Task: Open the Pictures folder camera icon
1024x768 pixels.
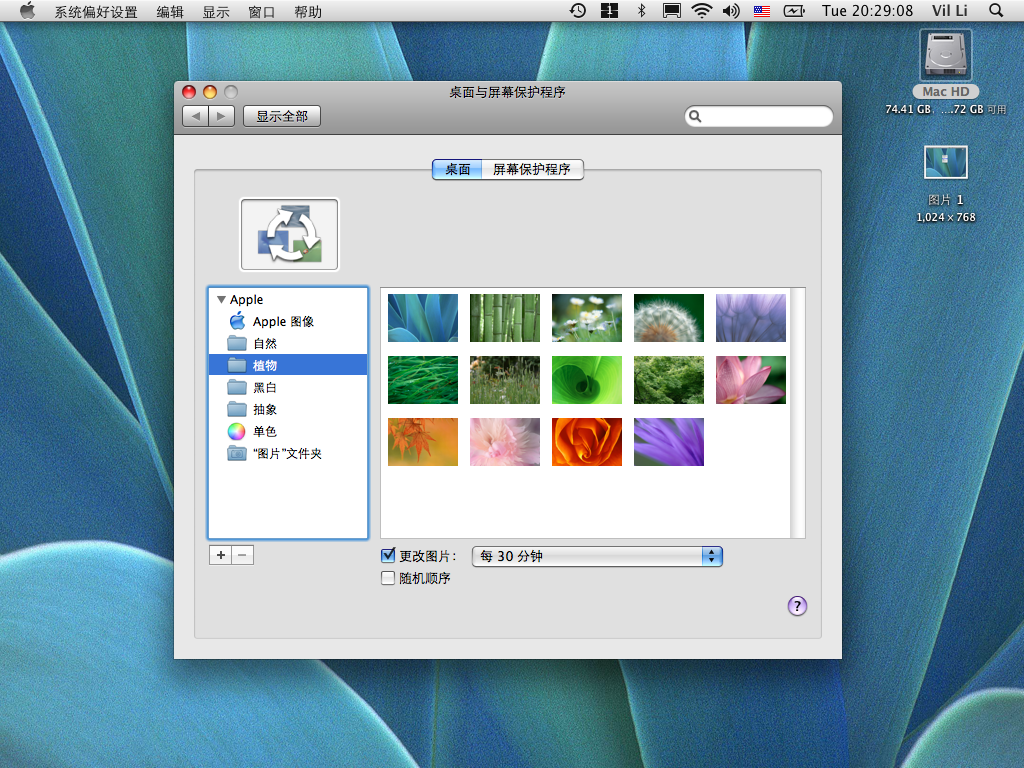Action: pyautogui.click(x=237, y=453)
